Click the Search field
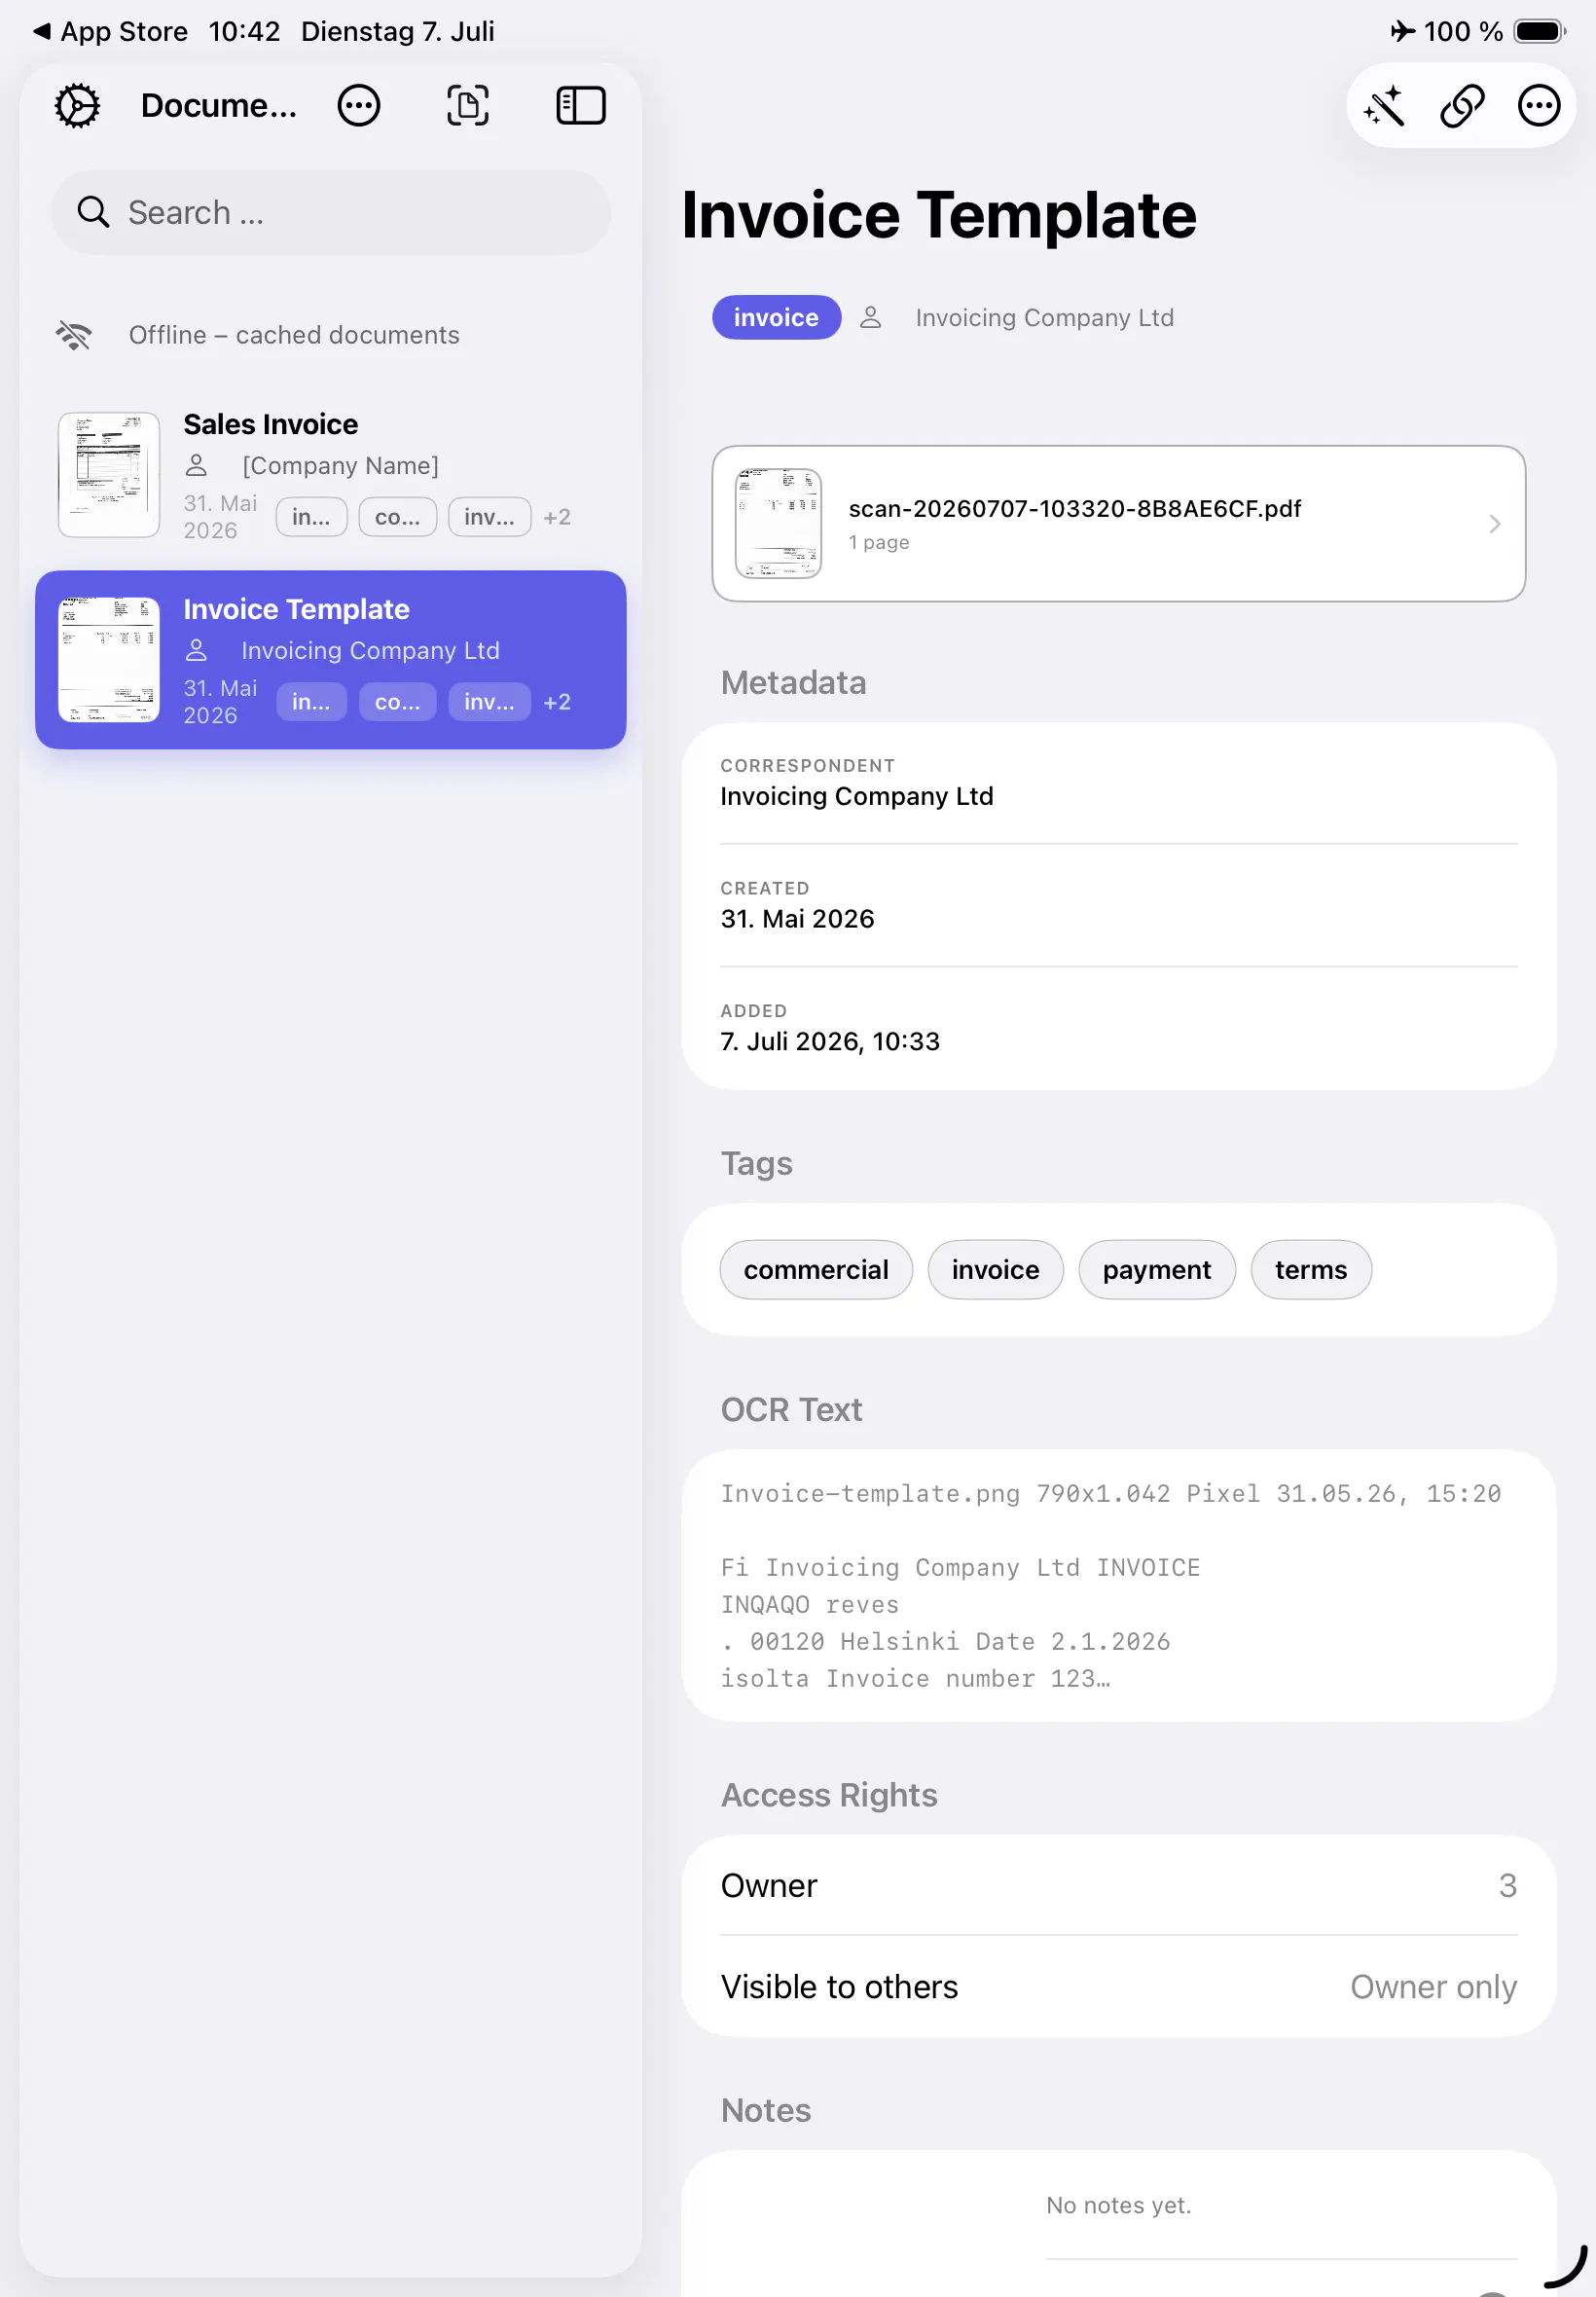This screenshot has height=2297, width=1596. [x=331, y=212]
